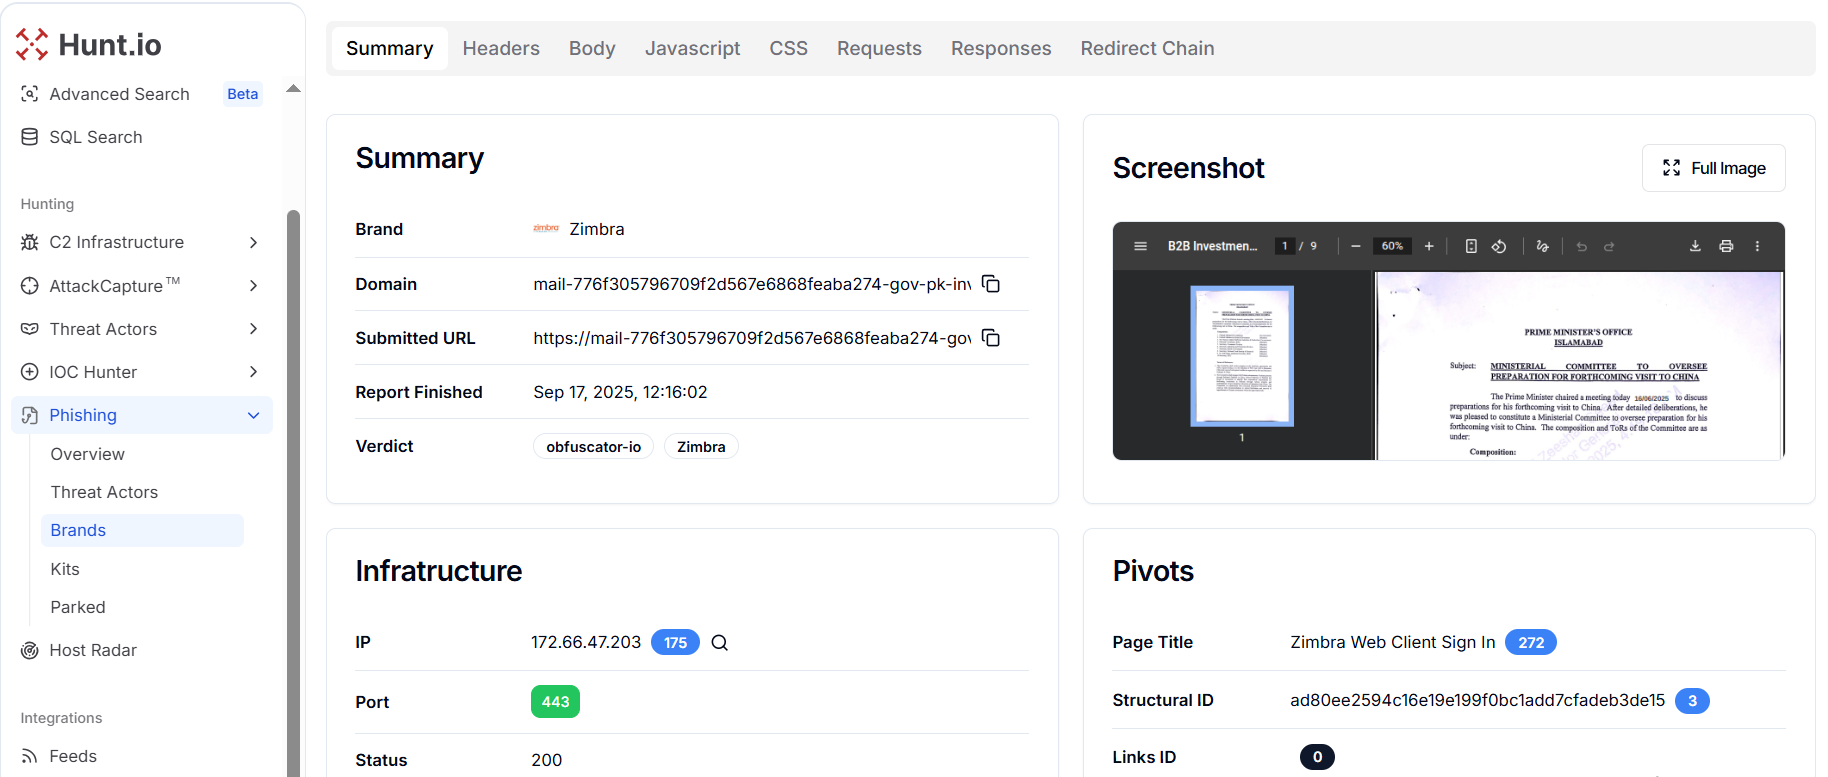Expand the AttackCapture section
The width and height of the screenshot is (1828, 777).
coord(253,286)
